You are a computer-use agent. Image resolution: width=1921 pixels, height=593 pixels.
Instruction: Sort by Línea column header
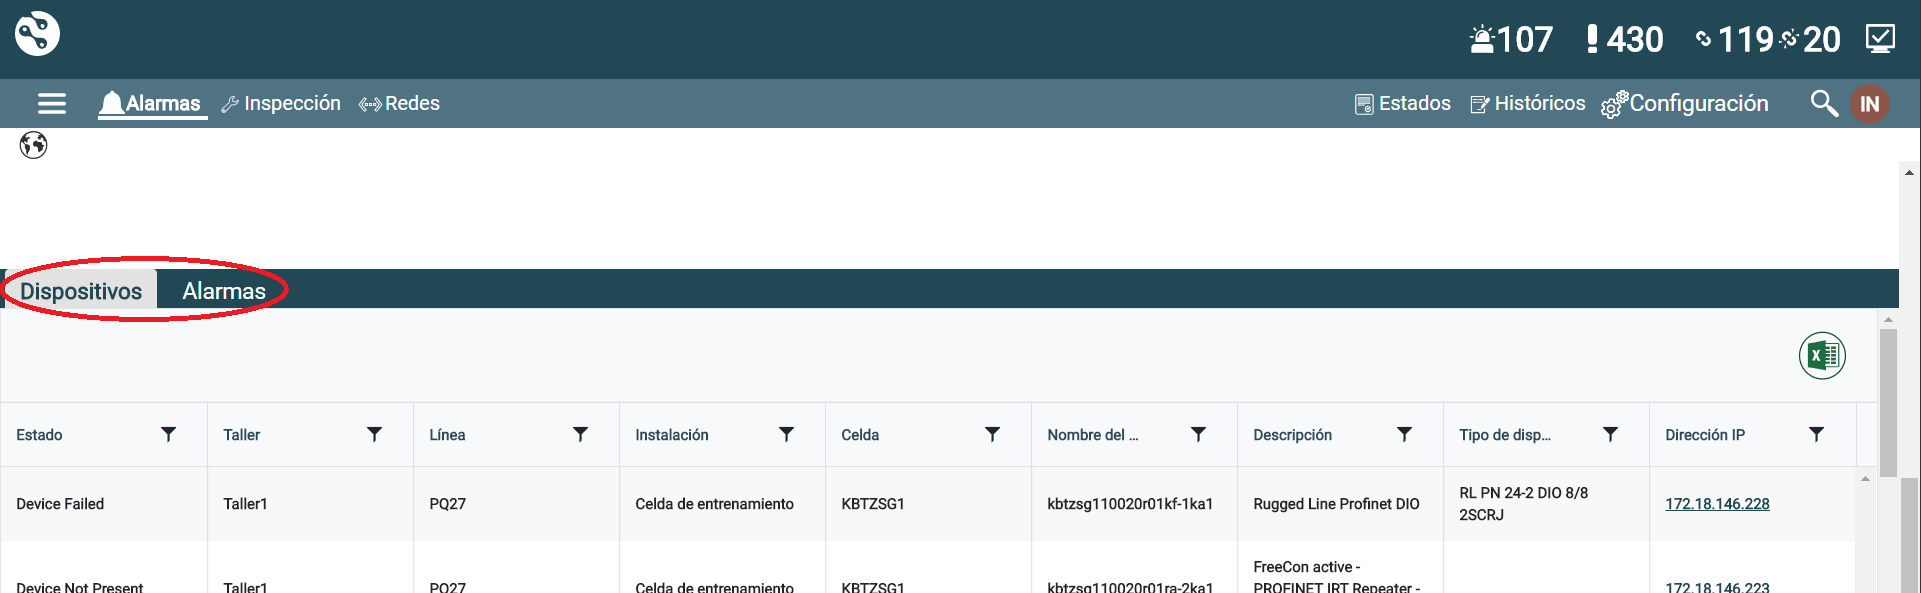click(x=447, y=435)
